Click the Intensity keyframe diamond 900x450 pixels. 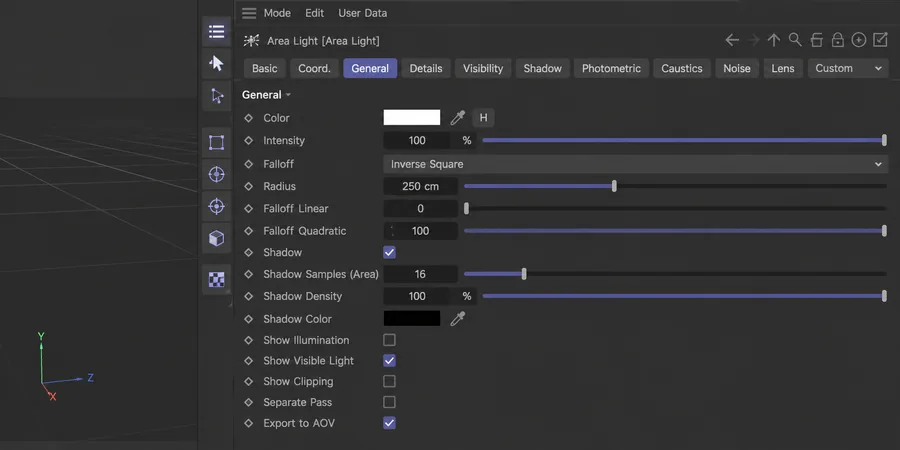[249, 140]
